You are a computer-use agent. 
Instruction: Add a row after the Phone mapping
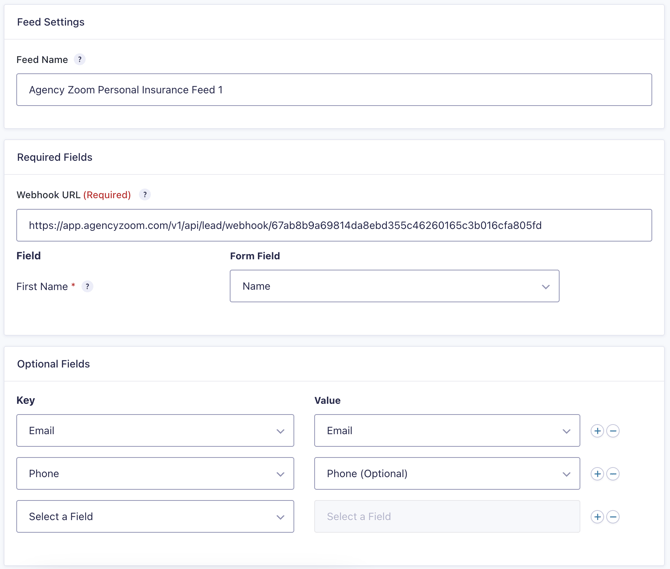(x=597, y=474)
